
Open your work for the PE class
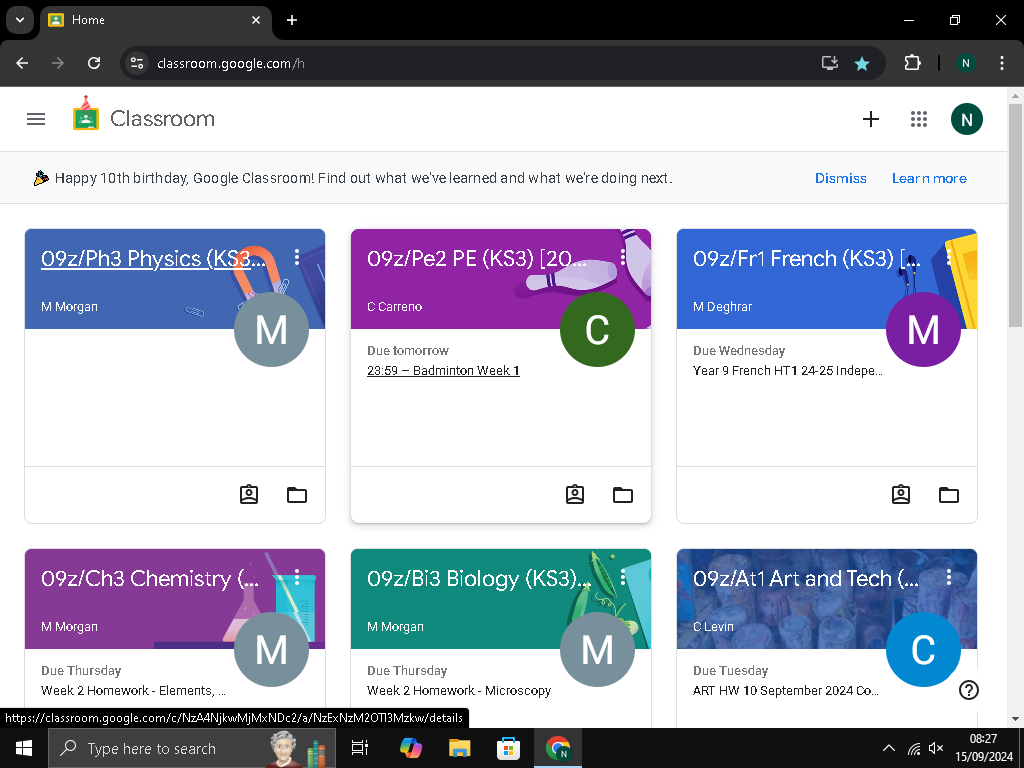(575, 494)
